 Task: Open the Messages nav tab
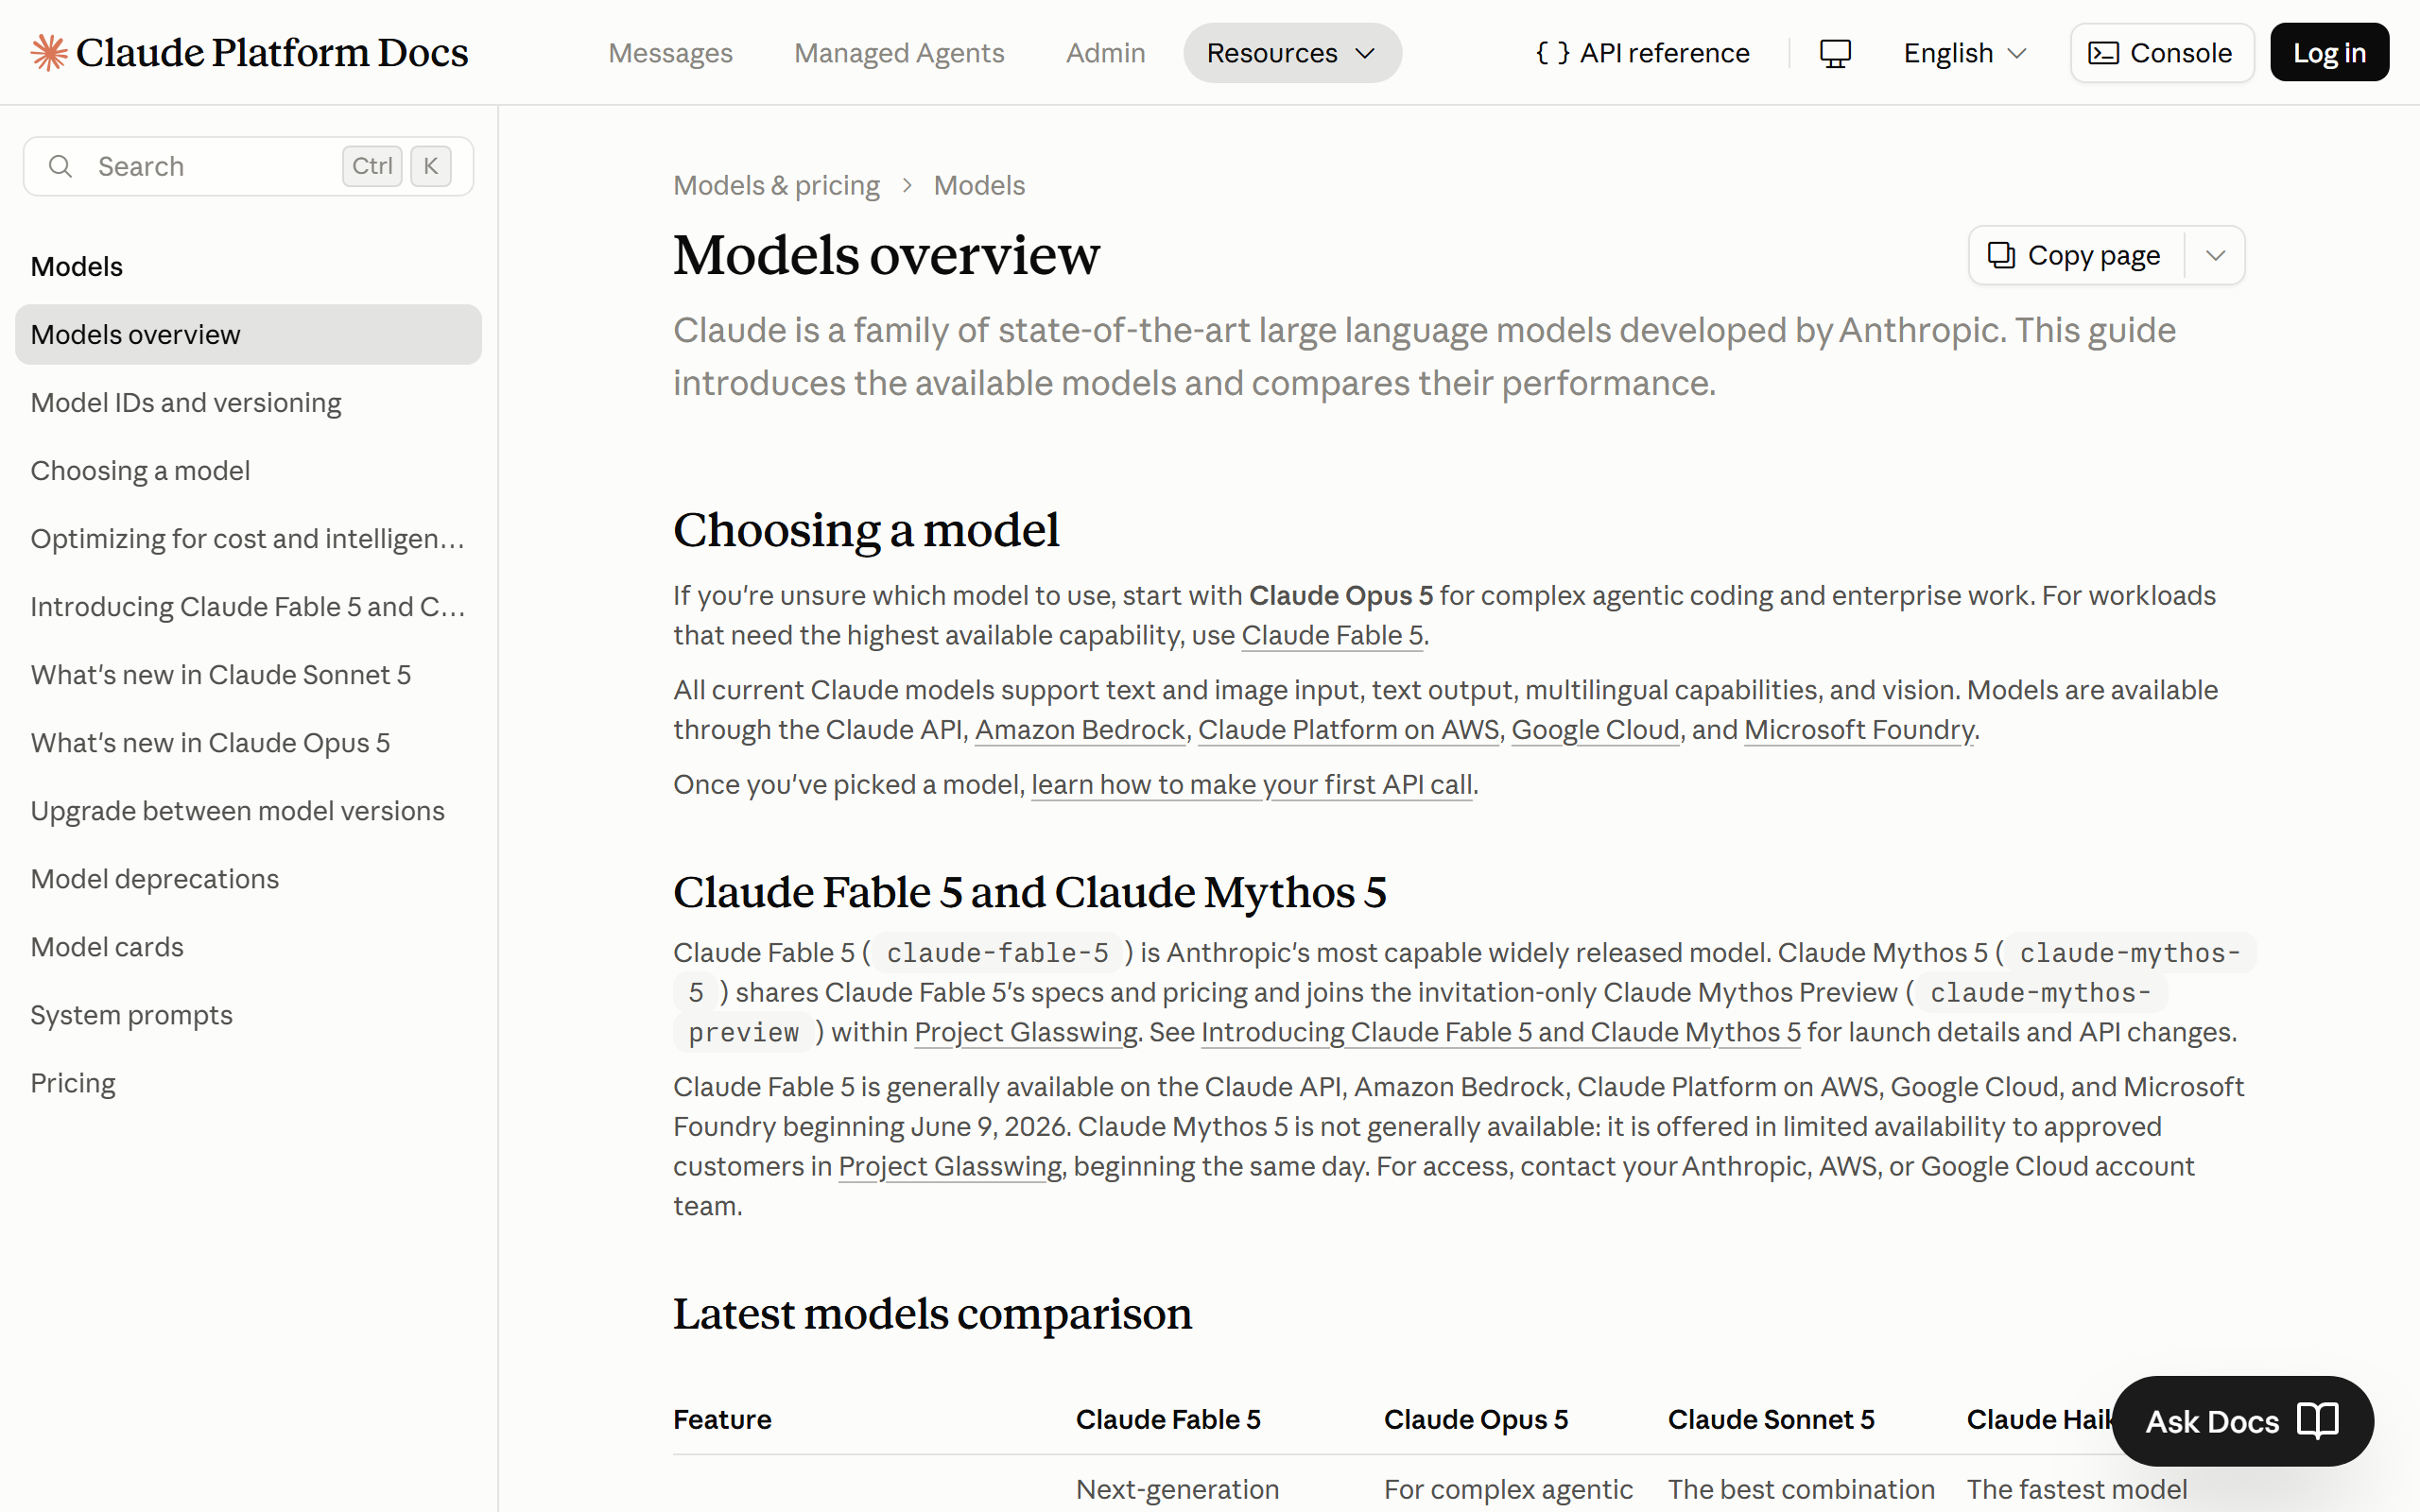coord(670,53)
